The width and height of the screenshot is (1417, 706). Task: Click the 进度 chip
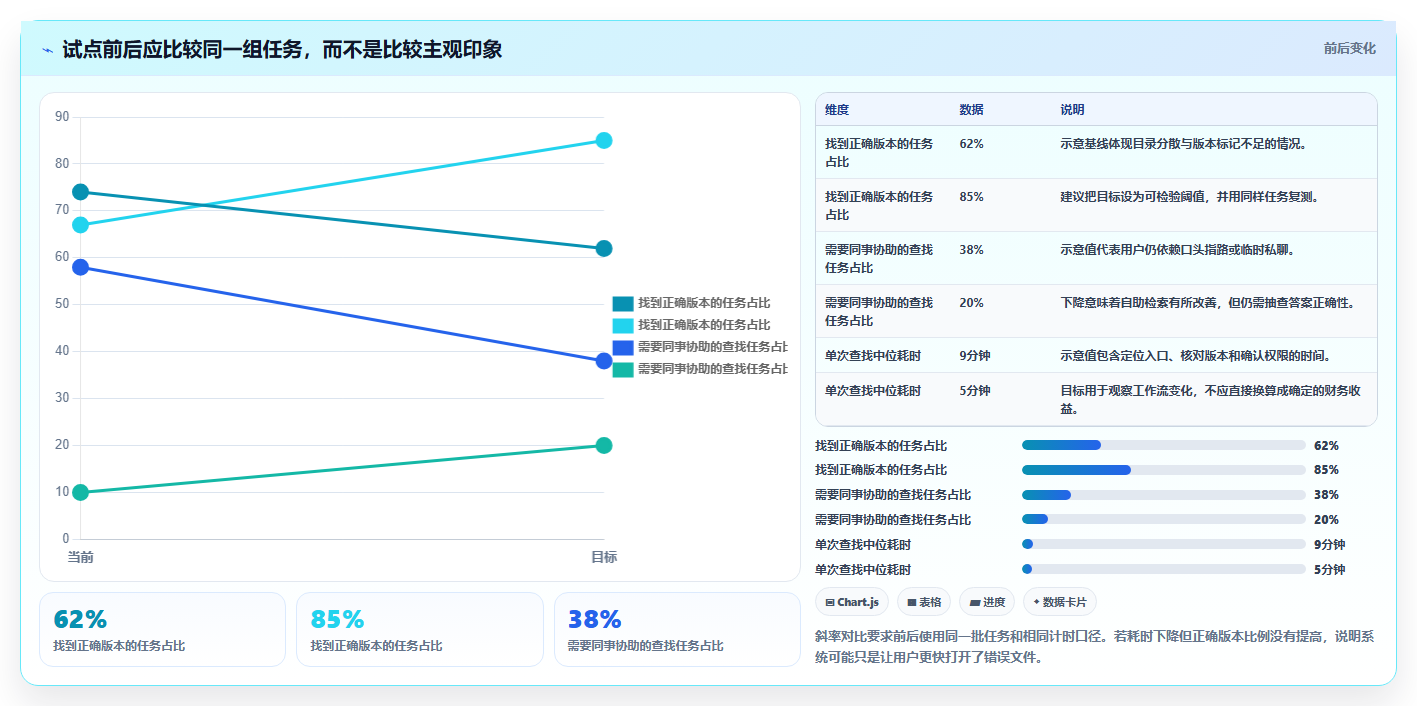(986, 602)
